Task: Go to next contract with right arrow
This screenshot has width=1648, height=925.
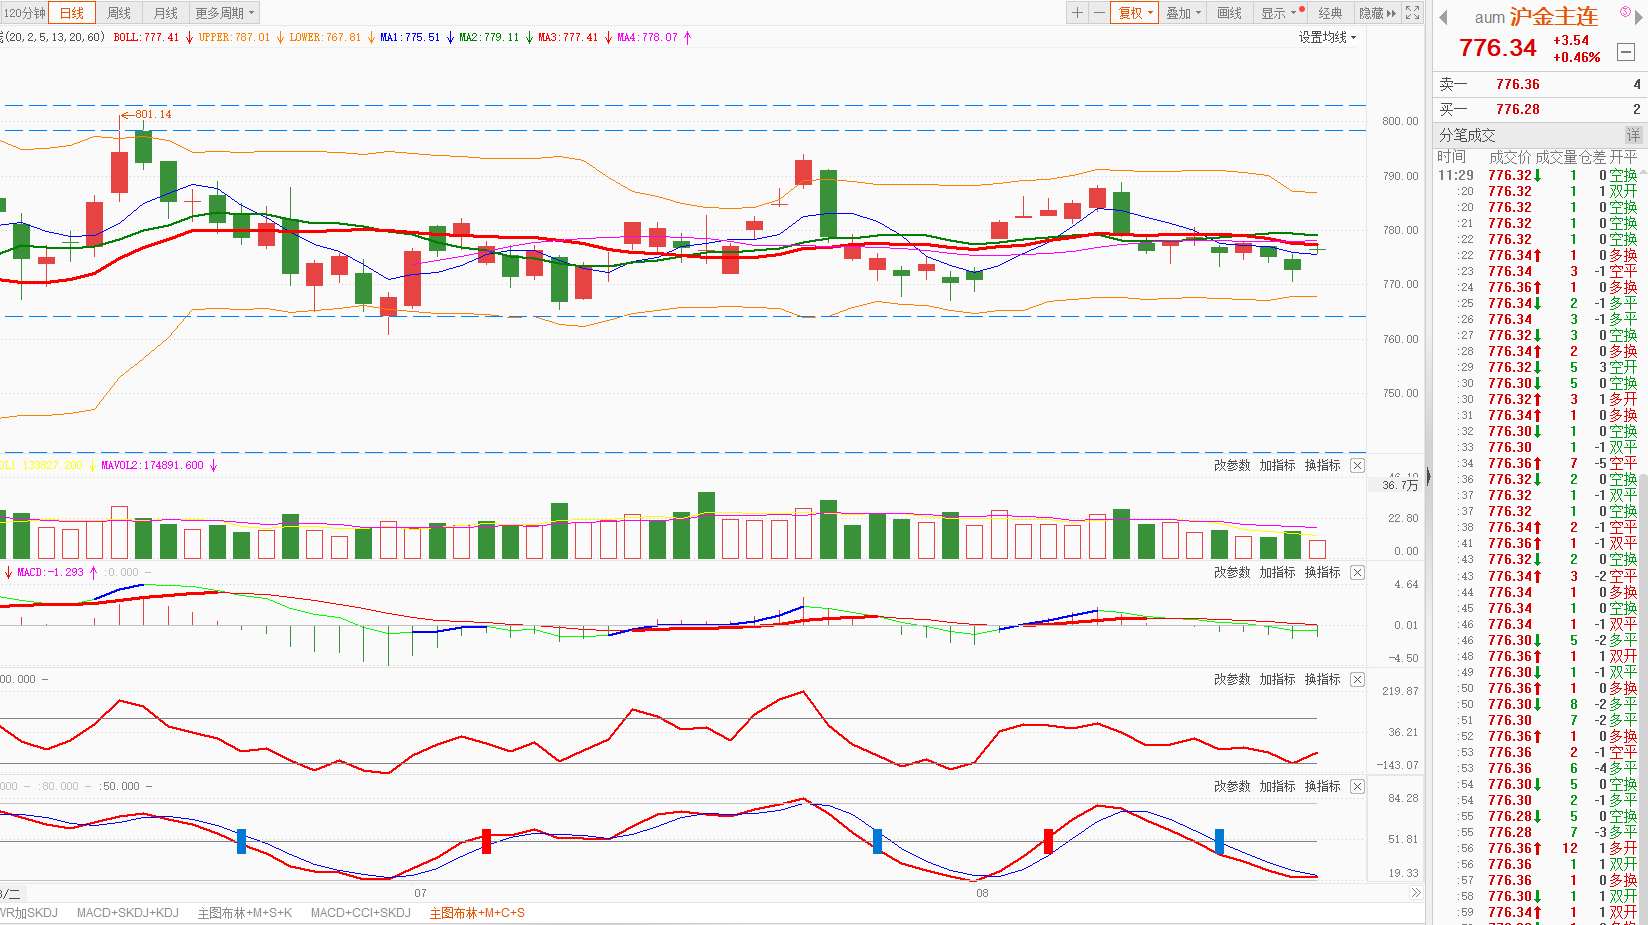Action: pyautogui.click(x=1638, y=17)
